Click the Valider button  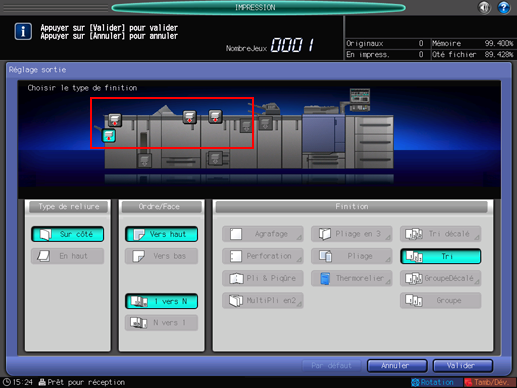coord(462,366)
